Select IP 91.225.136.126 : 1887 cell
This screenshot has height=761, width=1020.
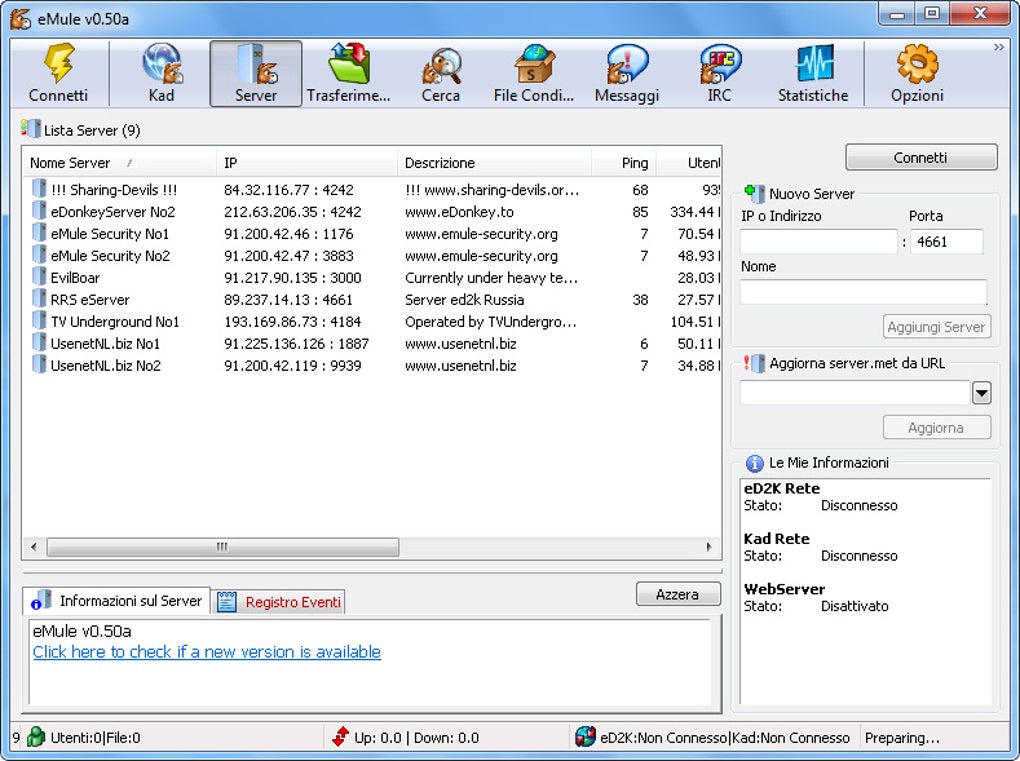click(297, 343)
